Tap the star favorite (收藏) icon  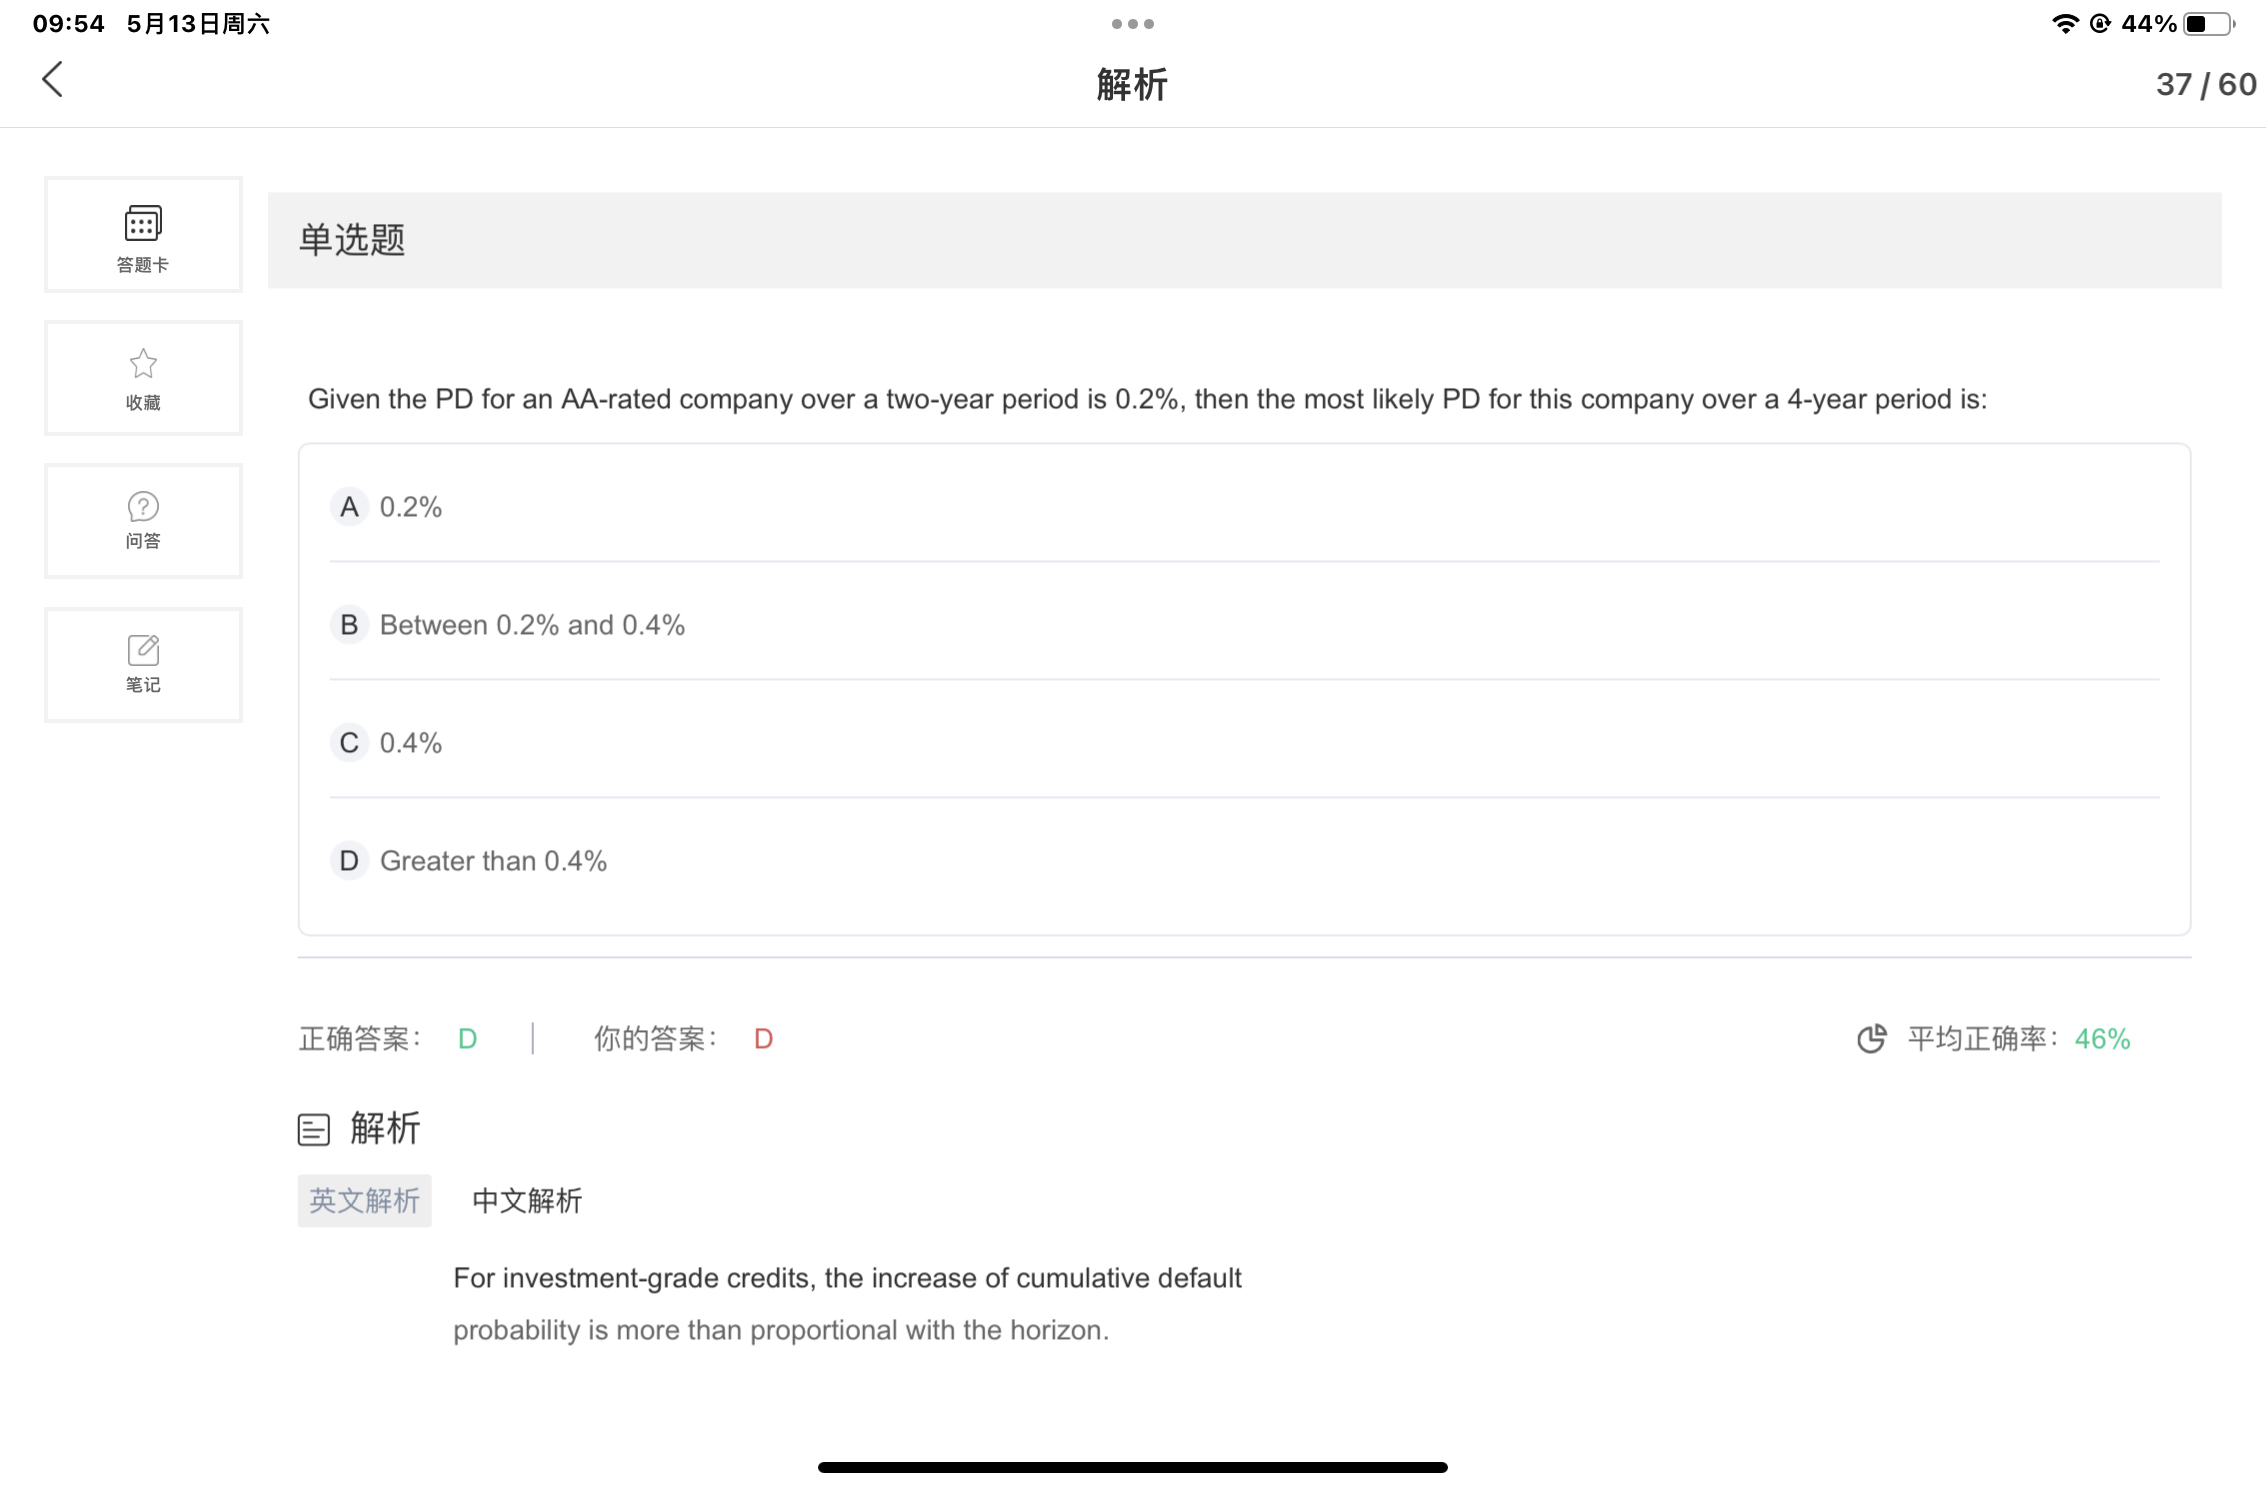143,364
